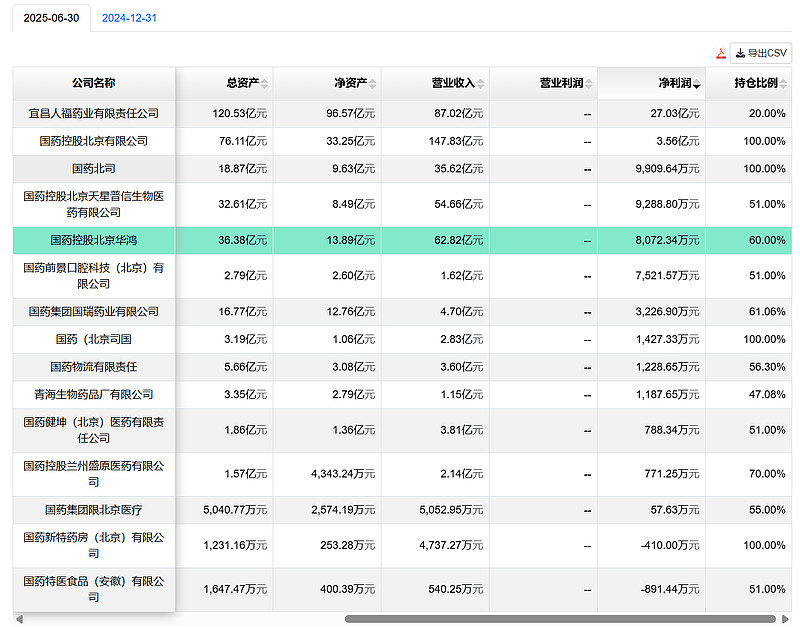Click left arrow of horizontal scrollbar
Screen dimensions: 800x627
point(19,619)
